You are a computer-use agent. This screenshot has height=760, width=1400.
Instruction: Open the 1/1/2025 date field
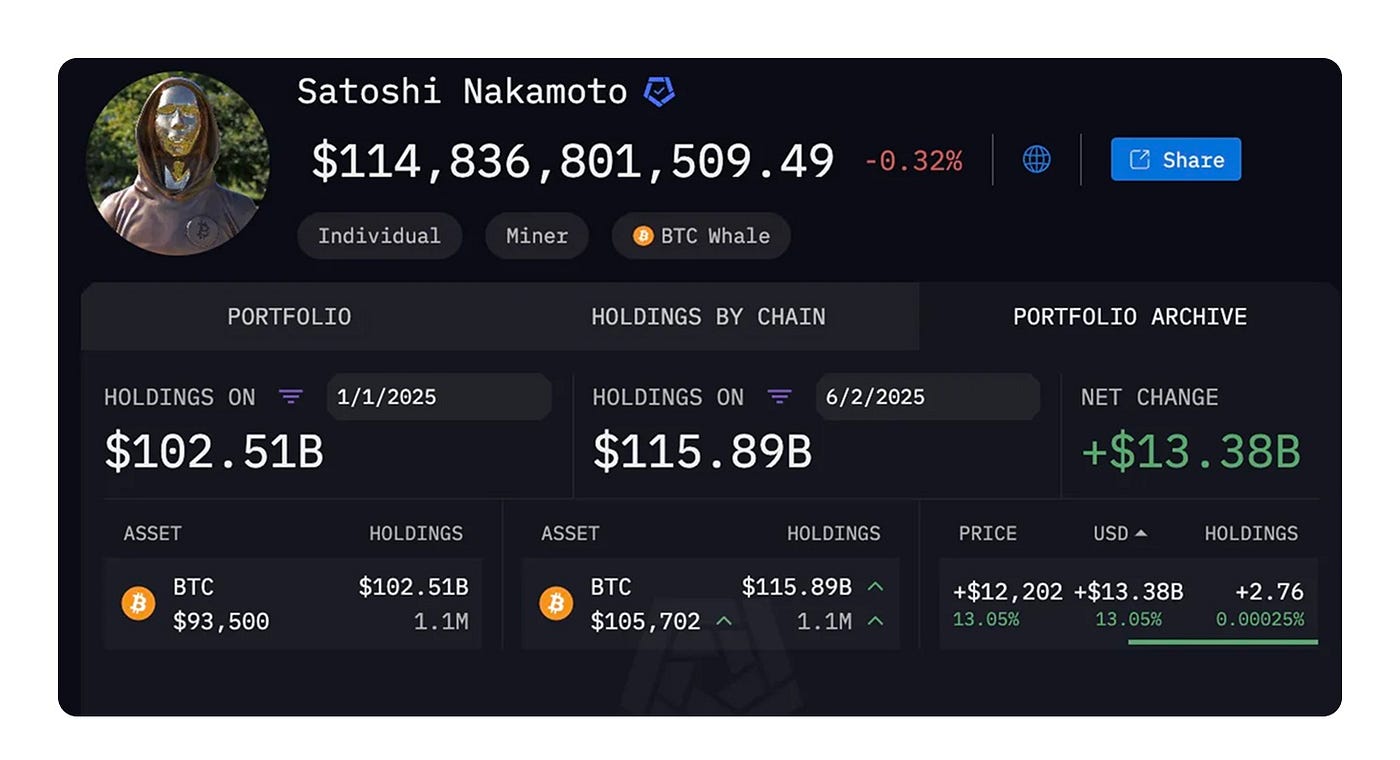point(438,396)
